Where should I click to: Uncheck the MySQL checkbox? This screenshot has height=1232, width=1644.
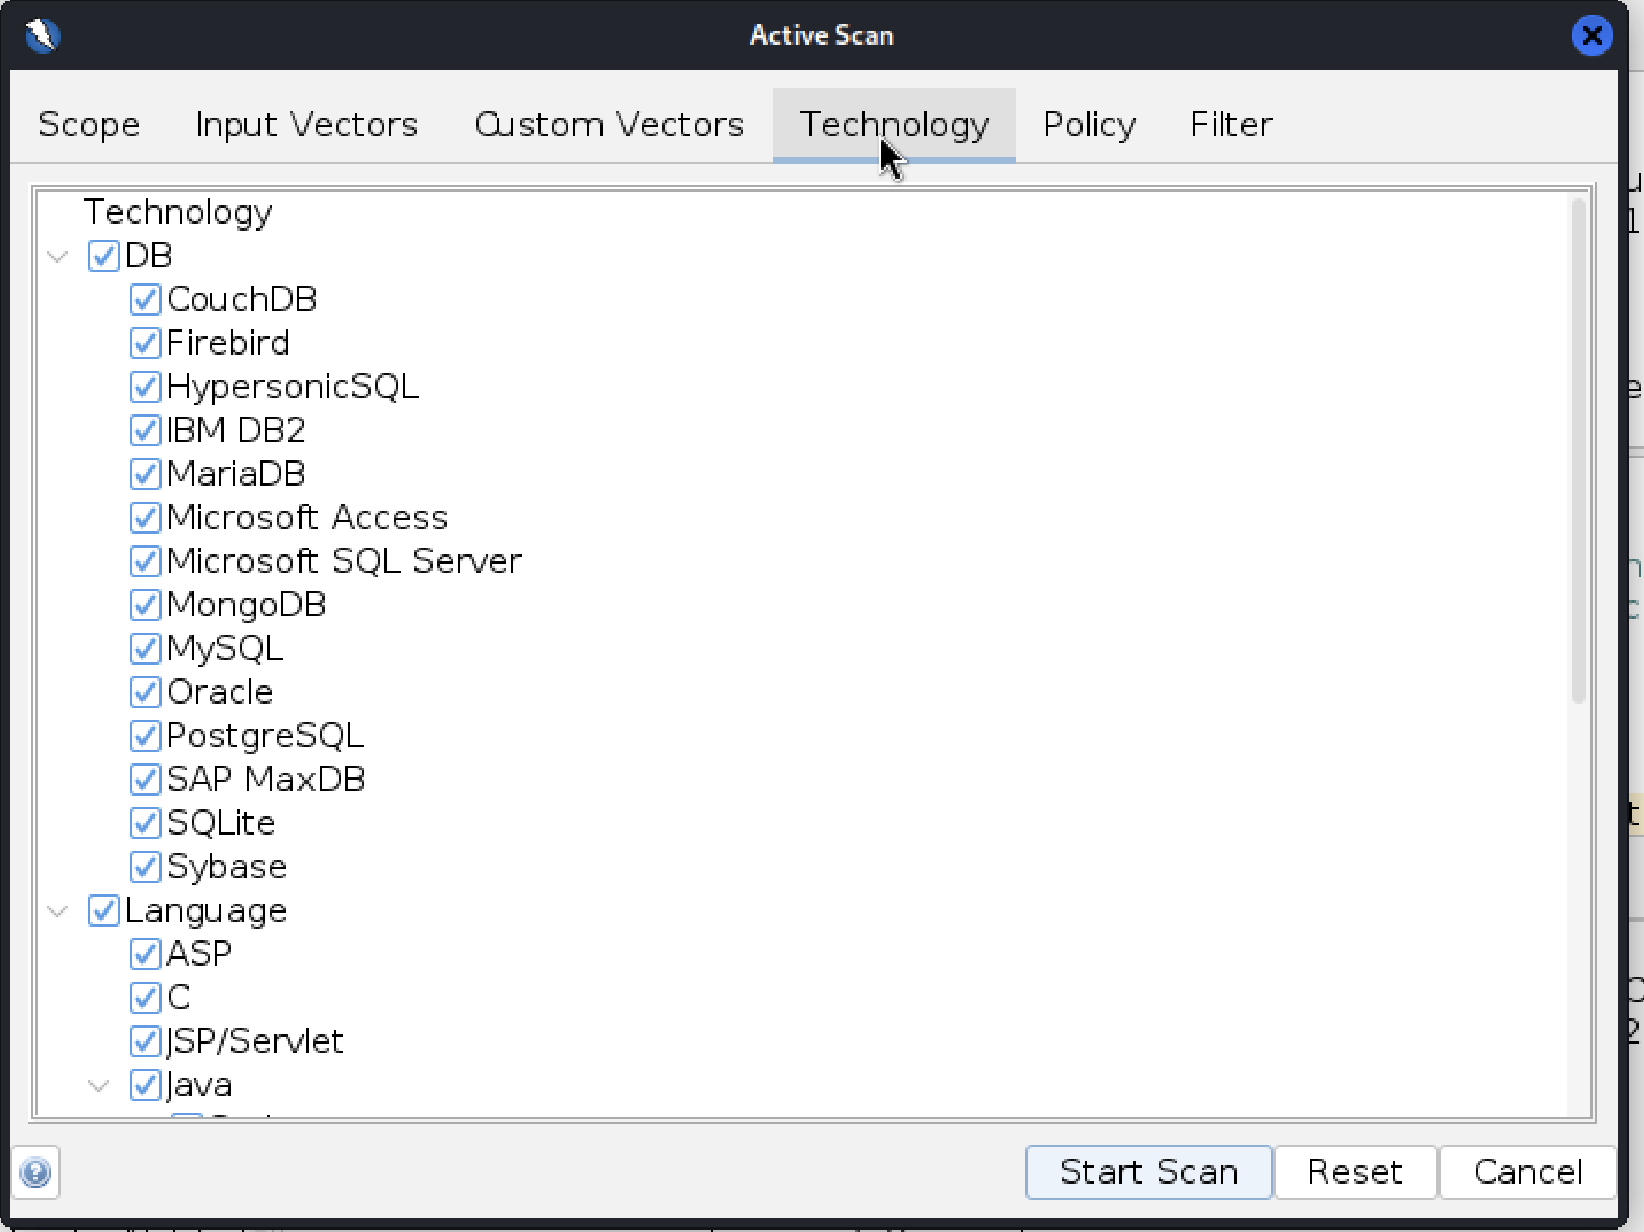[x=145, y=648]
